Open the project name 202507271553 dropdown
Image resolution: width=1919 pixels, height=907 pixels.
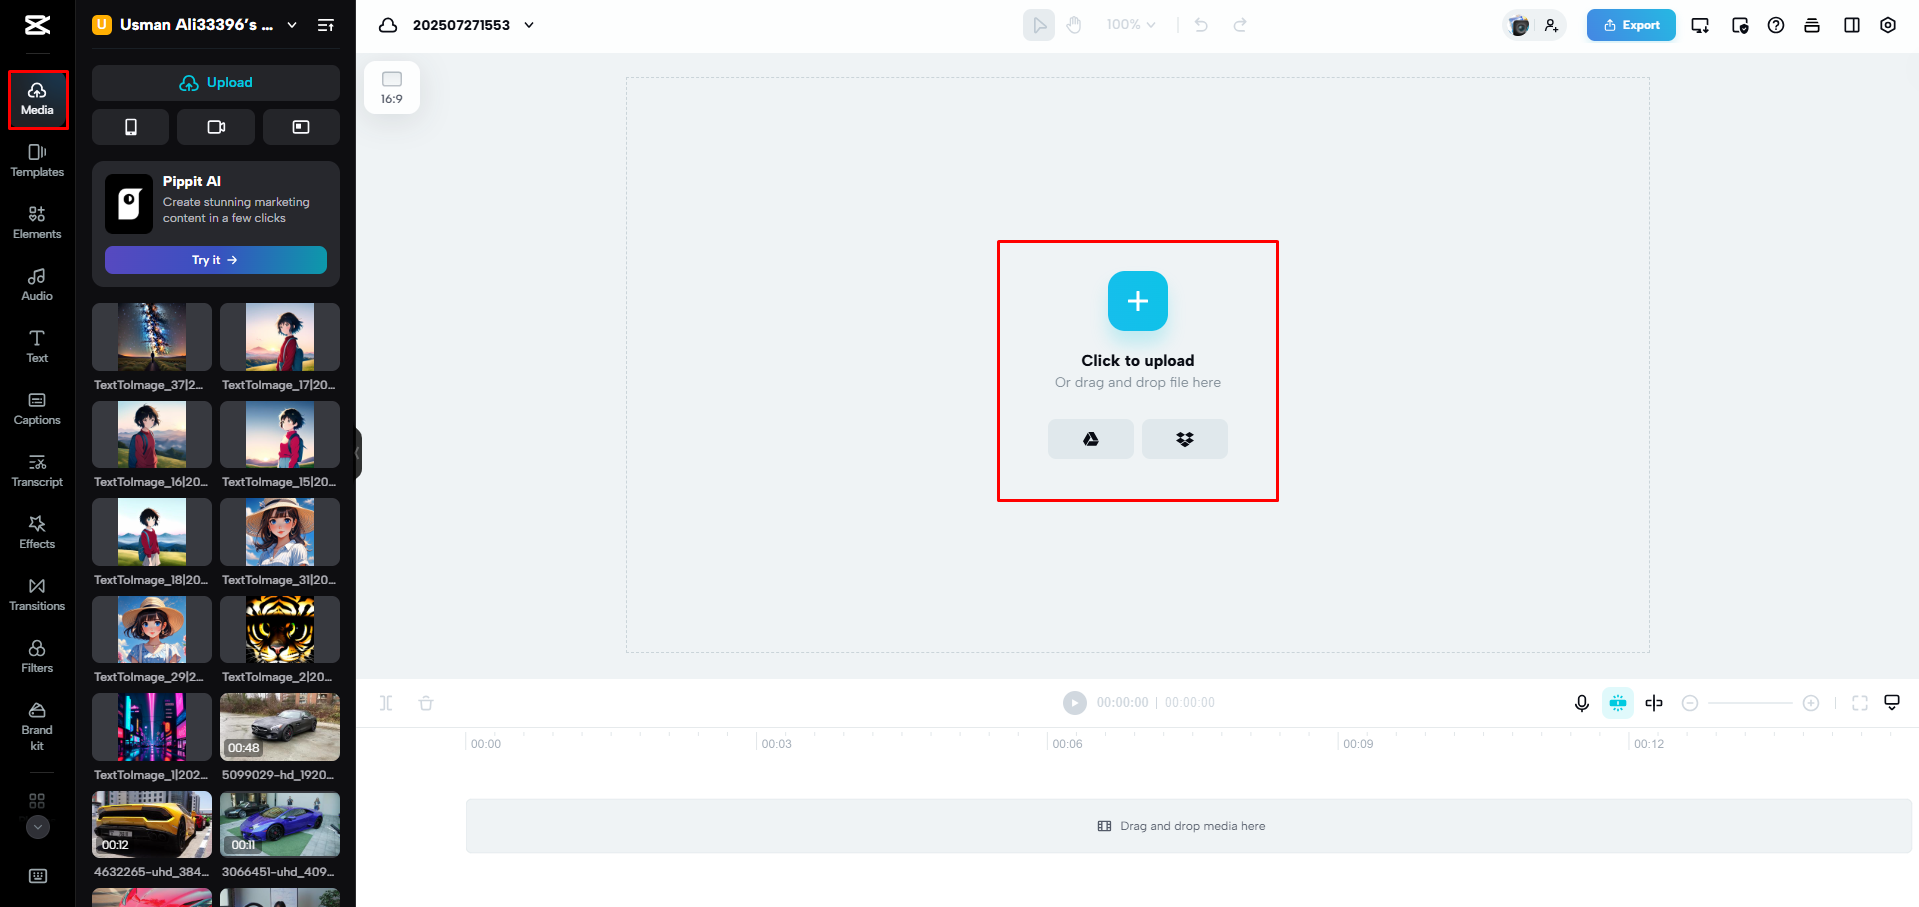pyautogui.click(x=529, y=25)
